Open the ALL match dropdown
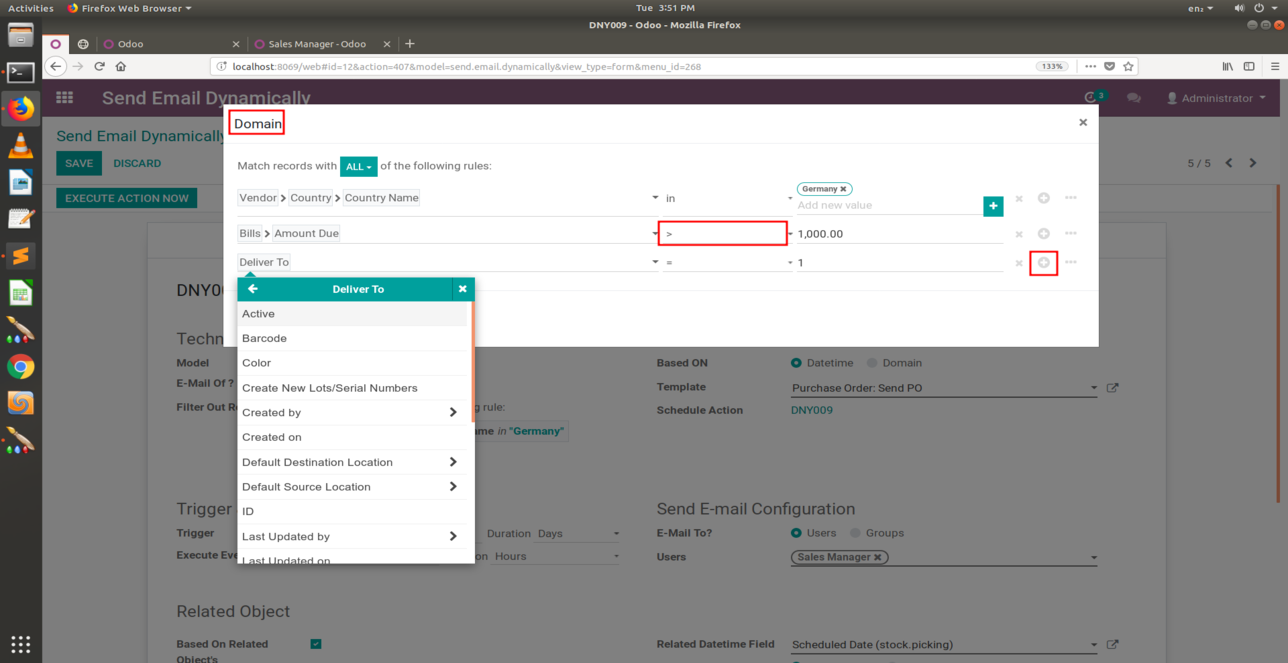Image resolution: width=1288 pixels, height=663 pixels. (358, 167)
